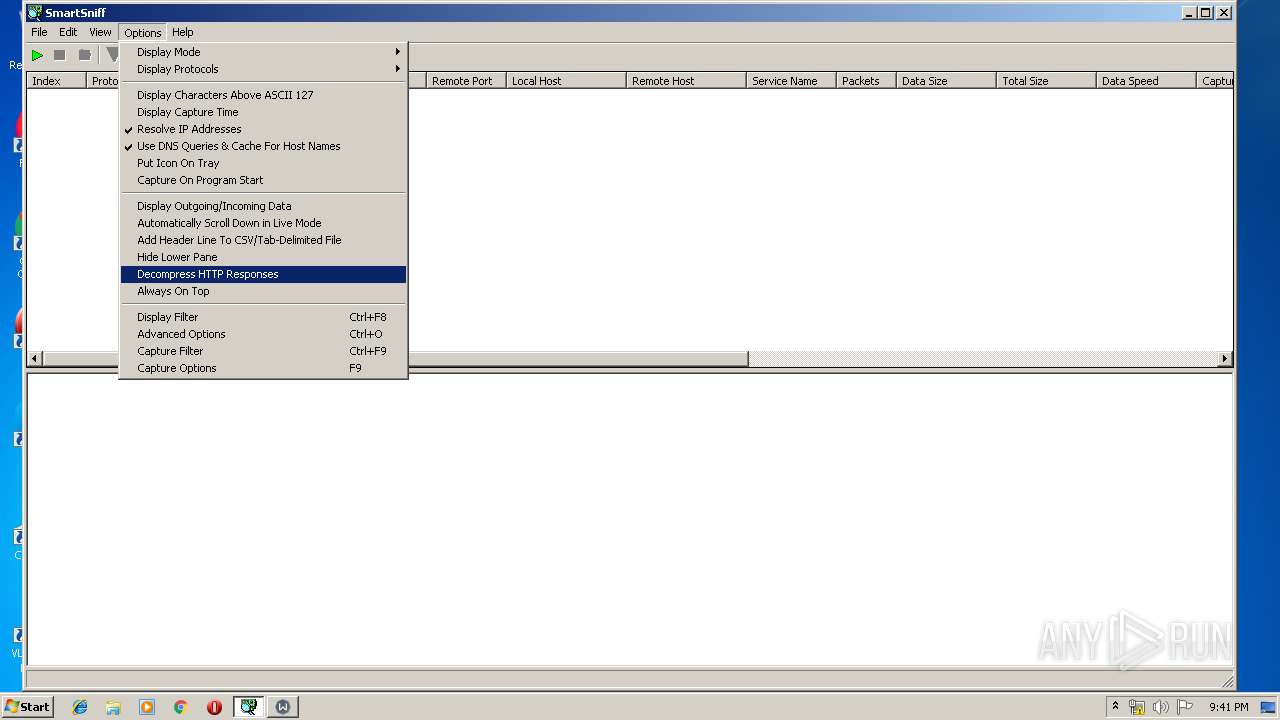Expand the Display Protocols submenu
This screenshot has width=1280, height=720.
[x=264, y=69]
